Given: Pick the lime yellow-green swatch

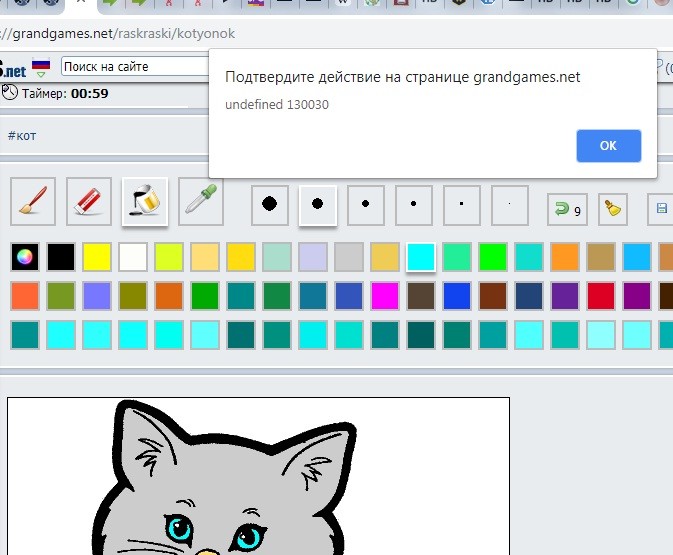Looking at the screenshot, I should coord(169,257).
